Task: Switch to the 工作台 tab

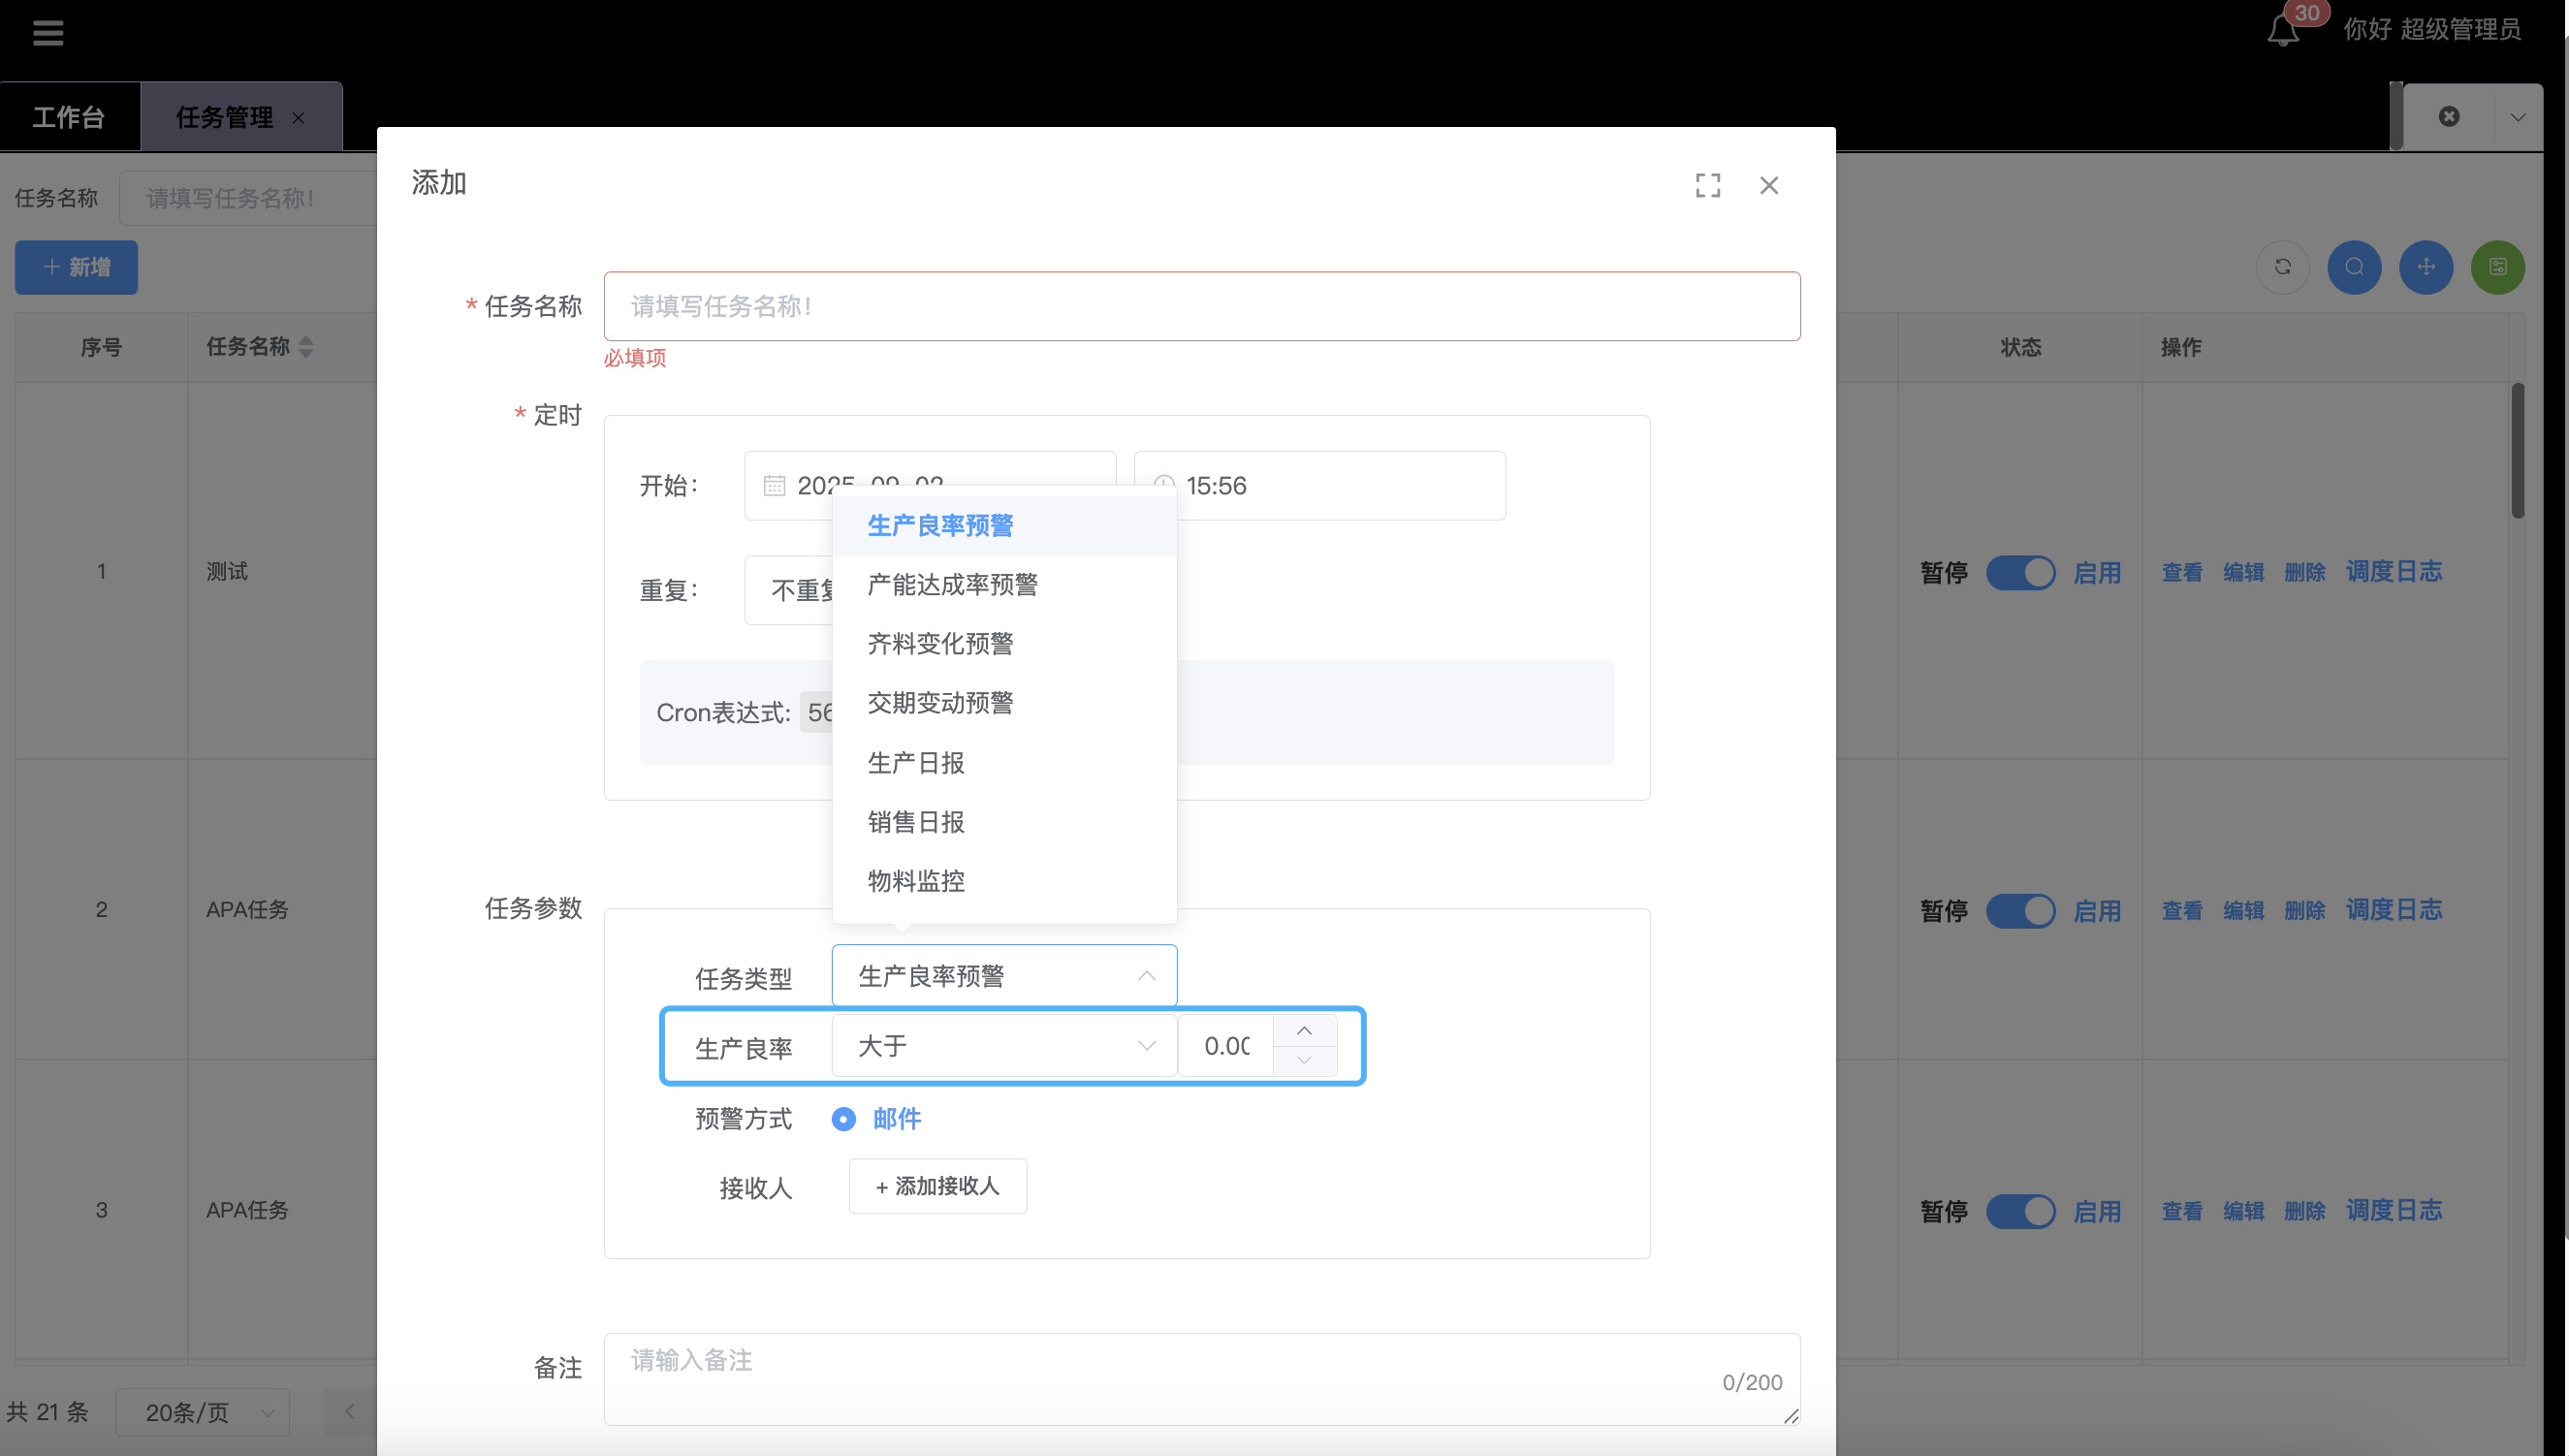Action: point(68,117)
